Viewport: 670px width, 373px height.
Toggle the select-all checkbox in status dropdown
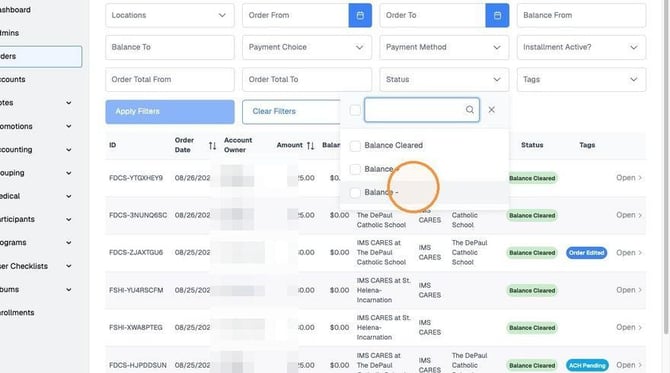tap(355, 110)
